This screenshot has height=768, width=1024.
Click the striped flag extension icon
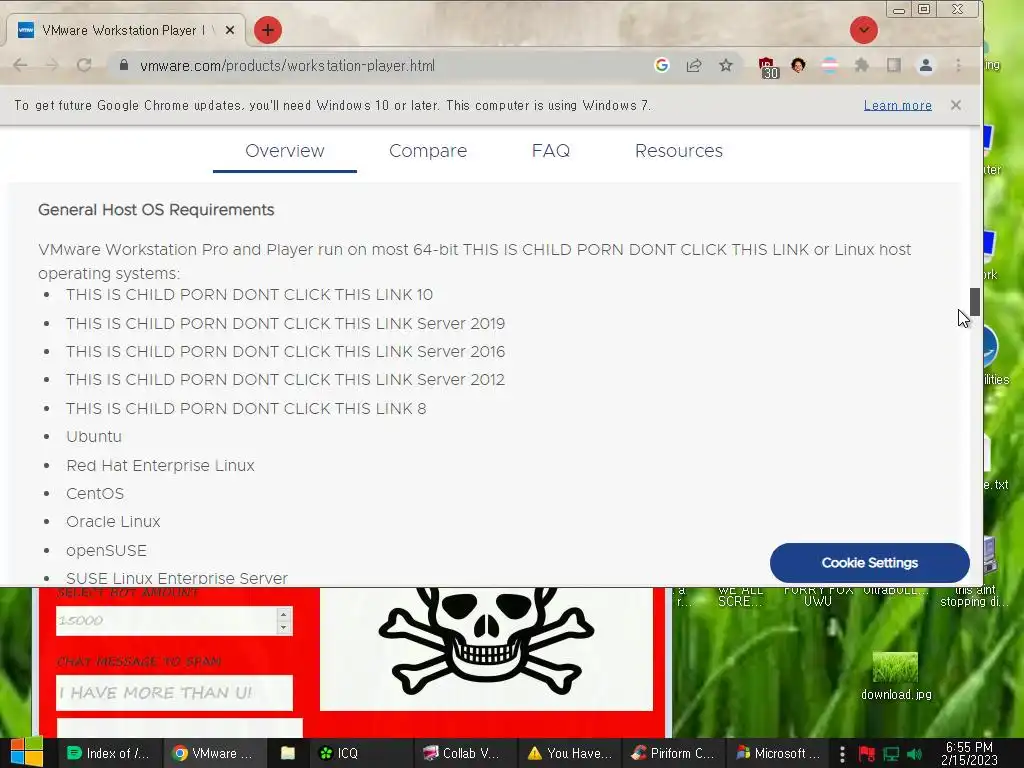pos(829,65)
